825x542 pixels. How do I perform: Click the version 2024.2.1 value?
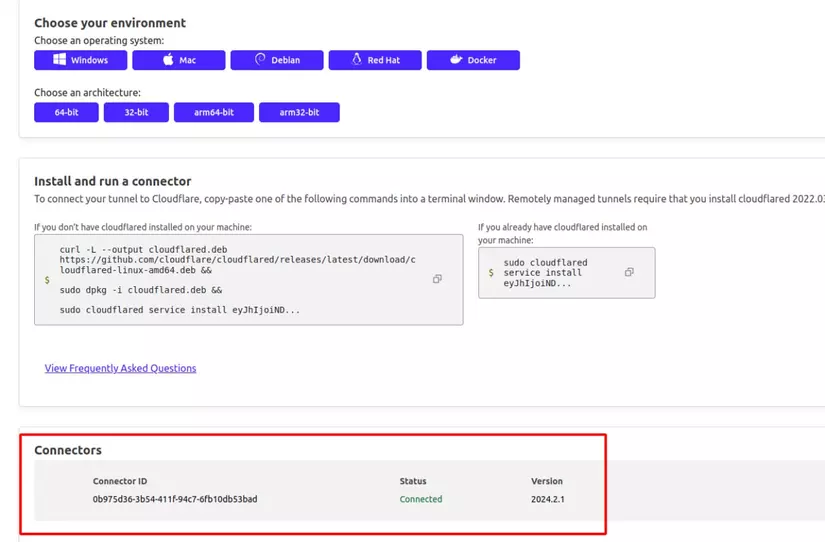(548, 499)
